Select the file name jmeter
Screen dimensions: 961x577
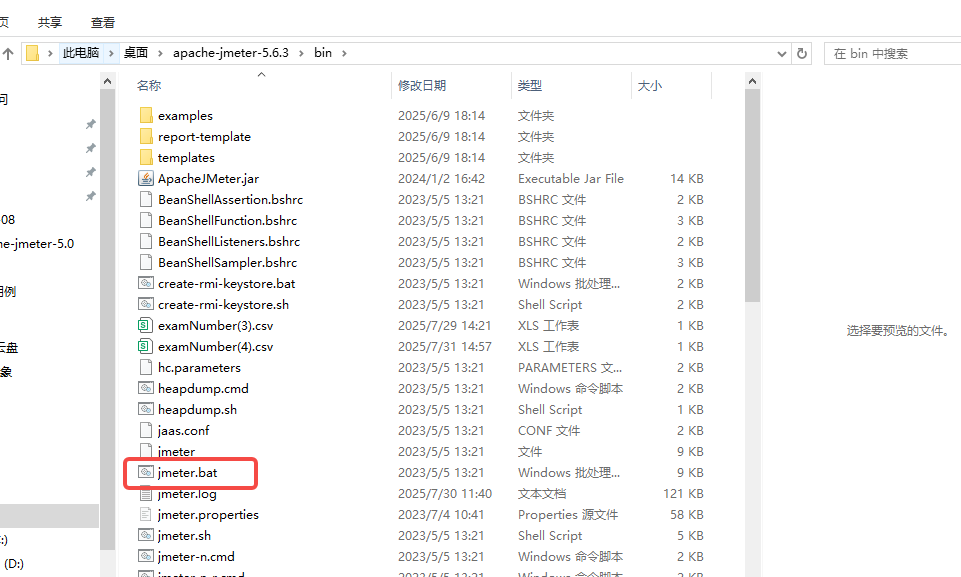(x=177, y=451)
